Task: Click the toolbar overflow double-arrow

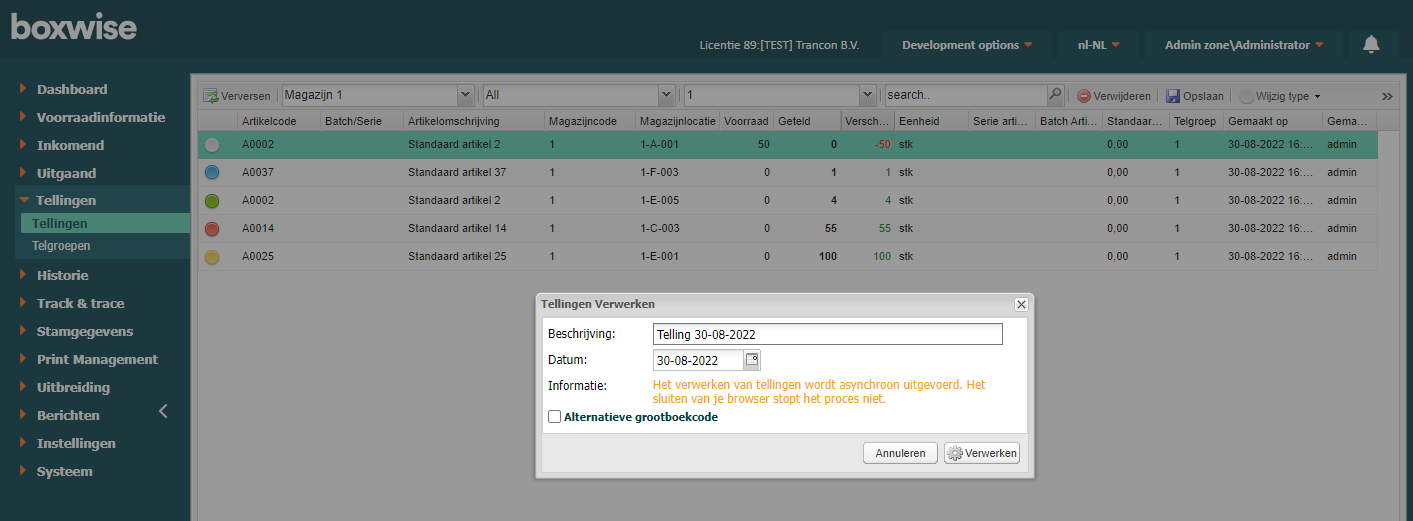Action: click(1387, 96)
